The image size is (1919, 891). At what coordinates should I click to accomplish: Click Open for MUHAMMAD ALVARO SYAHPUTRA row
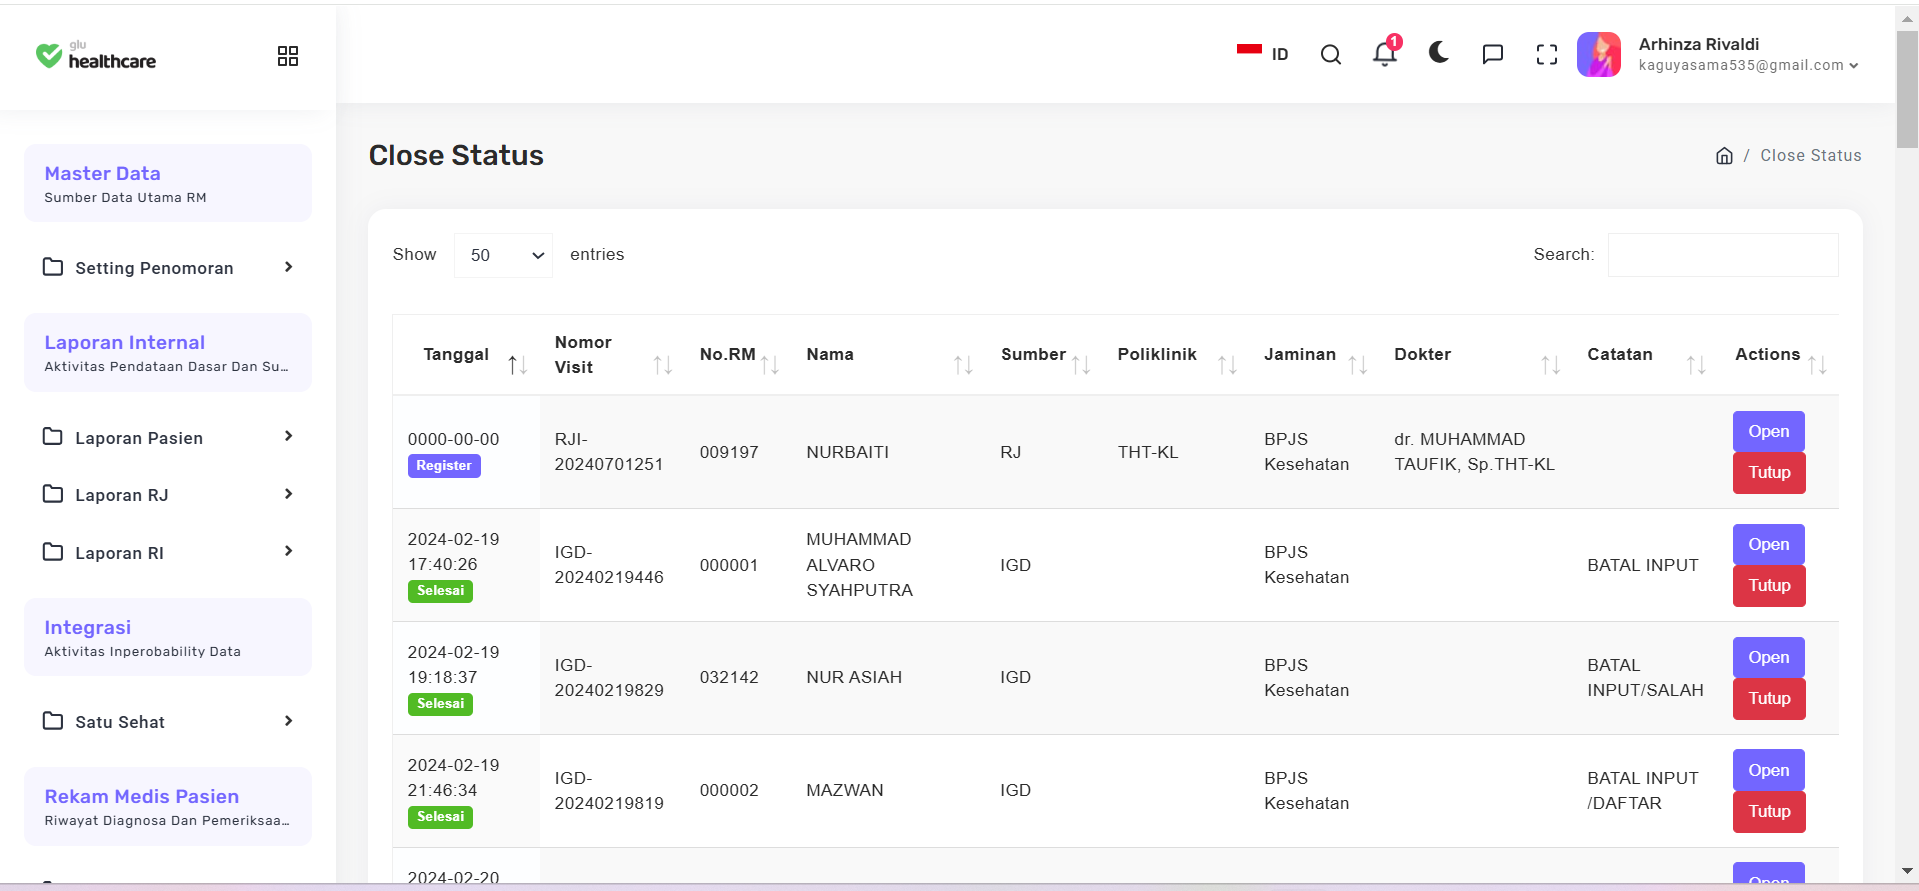[x=1769, y=545]
